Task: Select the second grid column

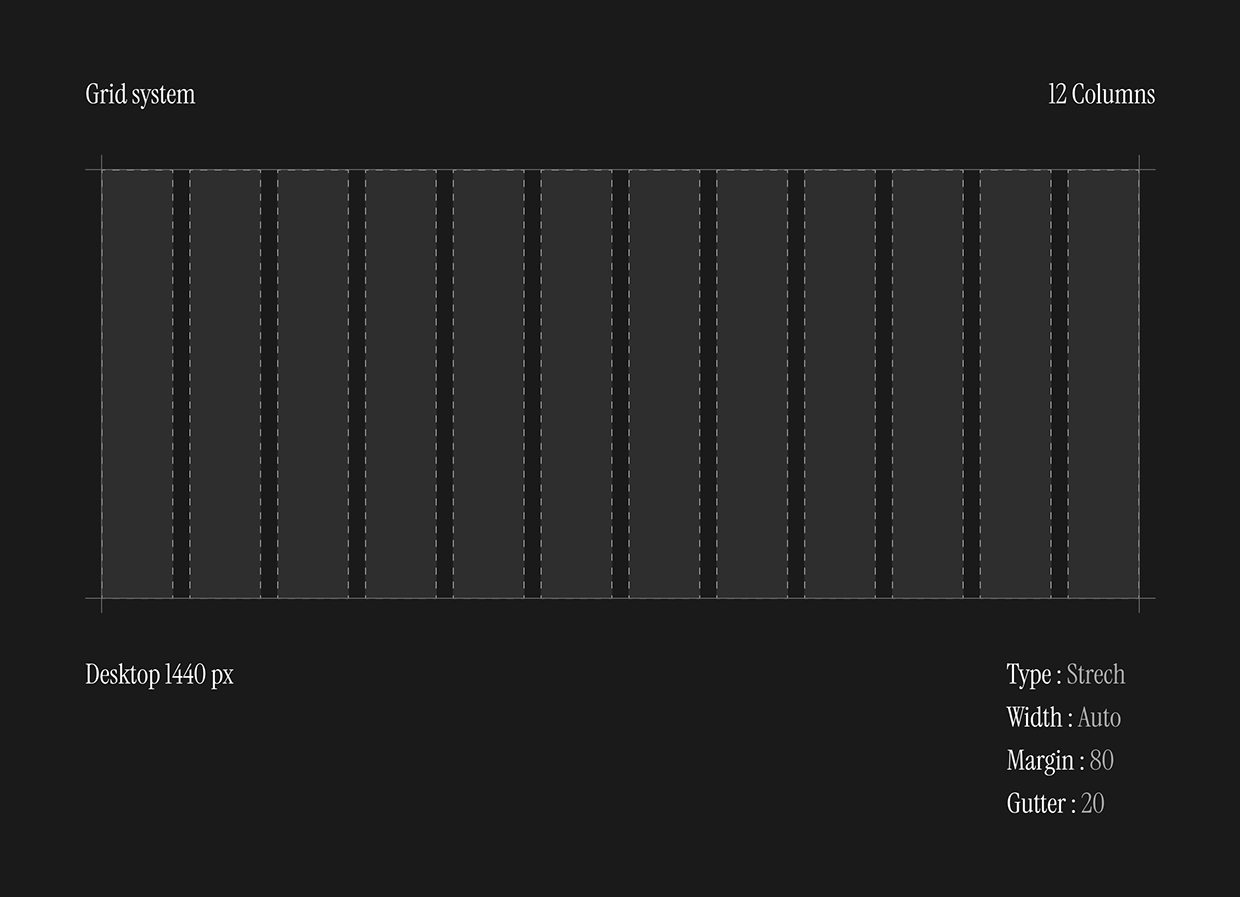Action: [225, 384]
